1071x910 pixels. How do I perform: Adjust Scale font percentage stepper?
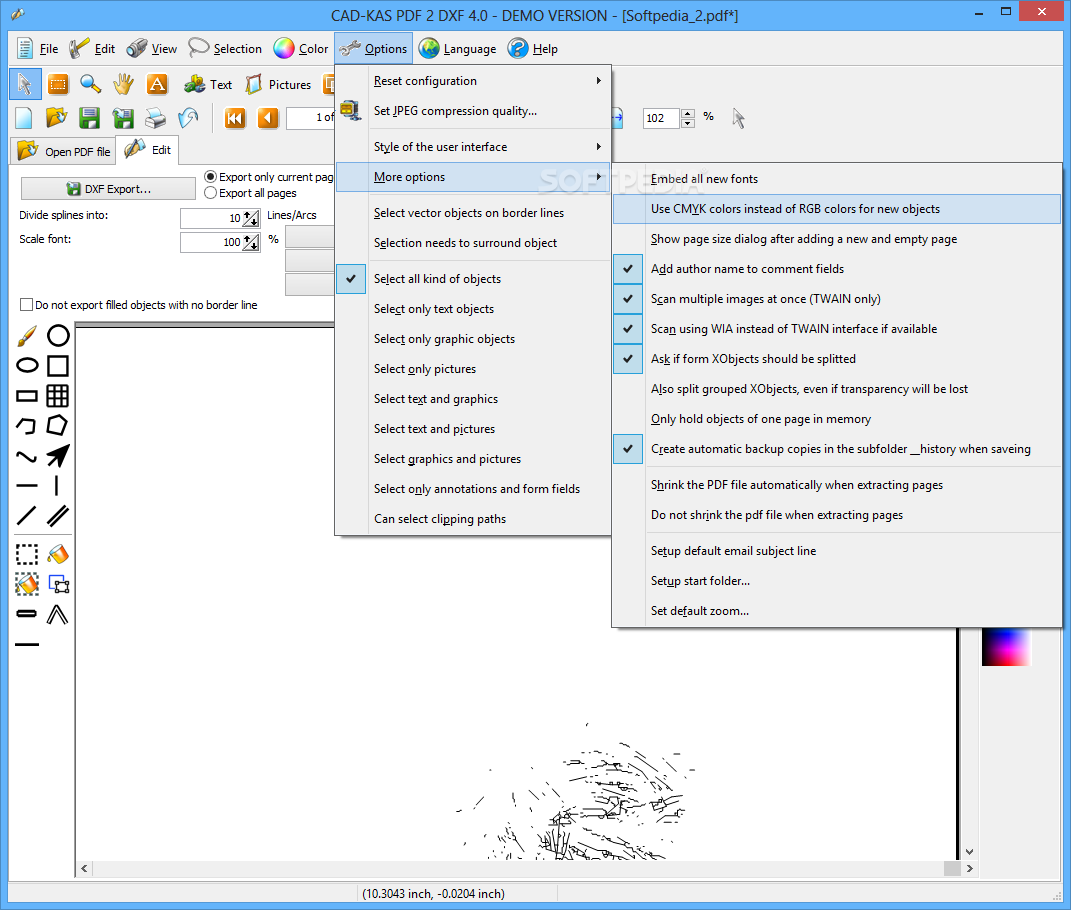pos(251,242)
